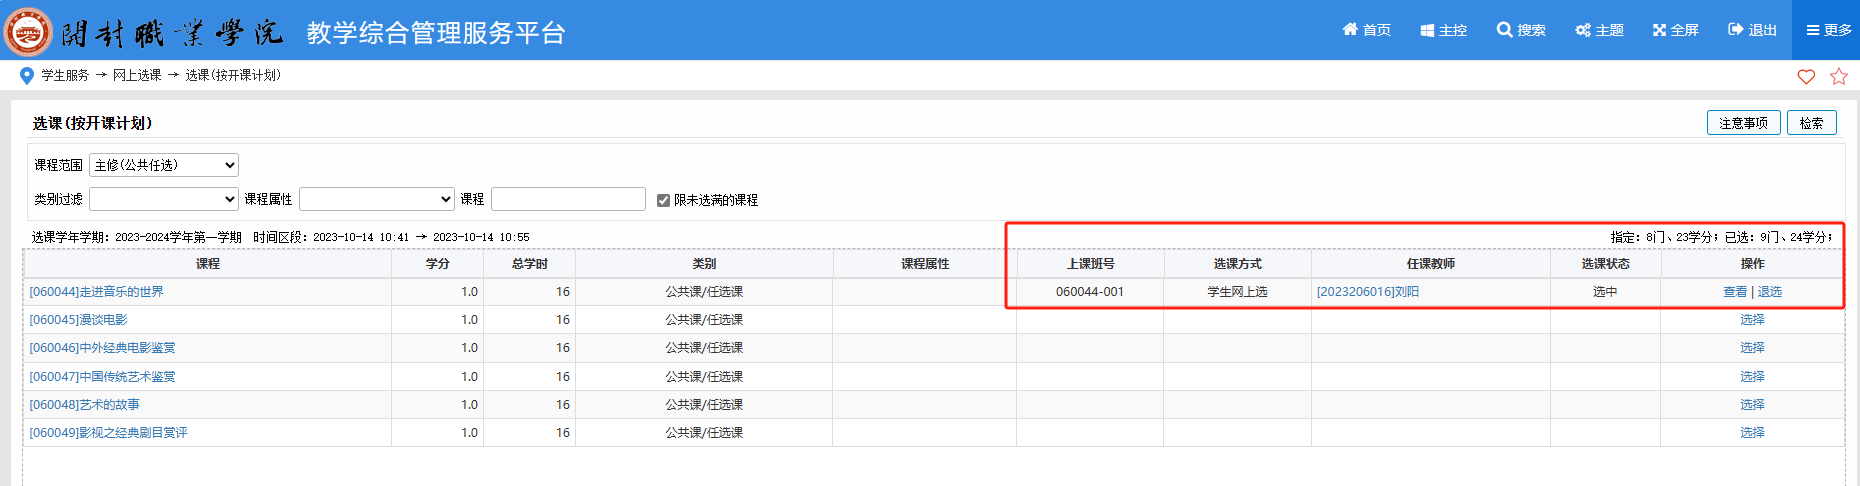Viewport: 1860px width, 486px height.
Task: Click the search (搜索) magnifier icon
Action: (x=1504, y=30)
